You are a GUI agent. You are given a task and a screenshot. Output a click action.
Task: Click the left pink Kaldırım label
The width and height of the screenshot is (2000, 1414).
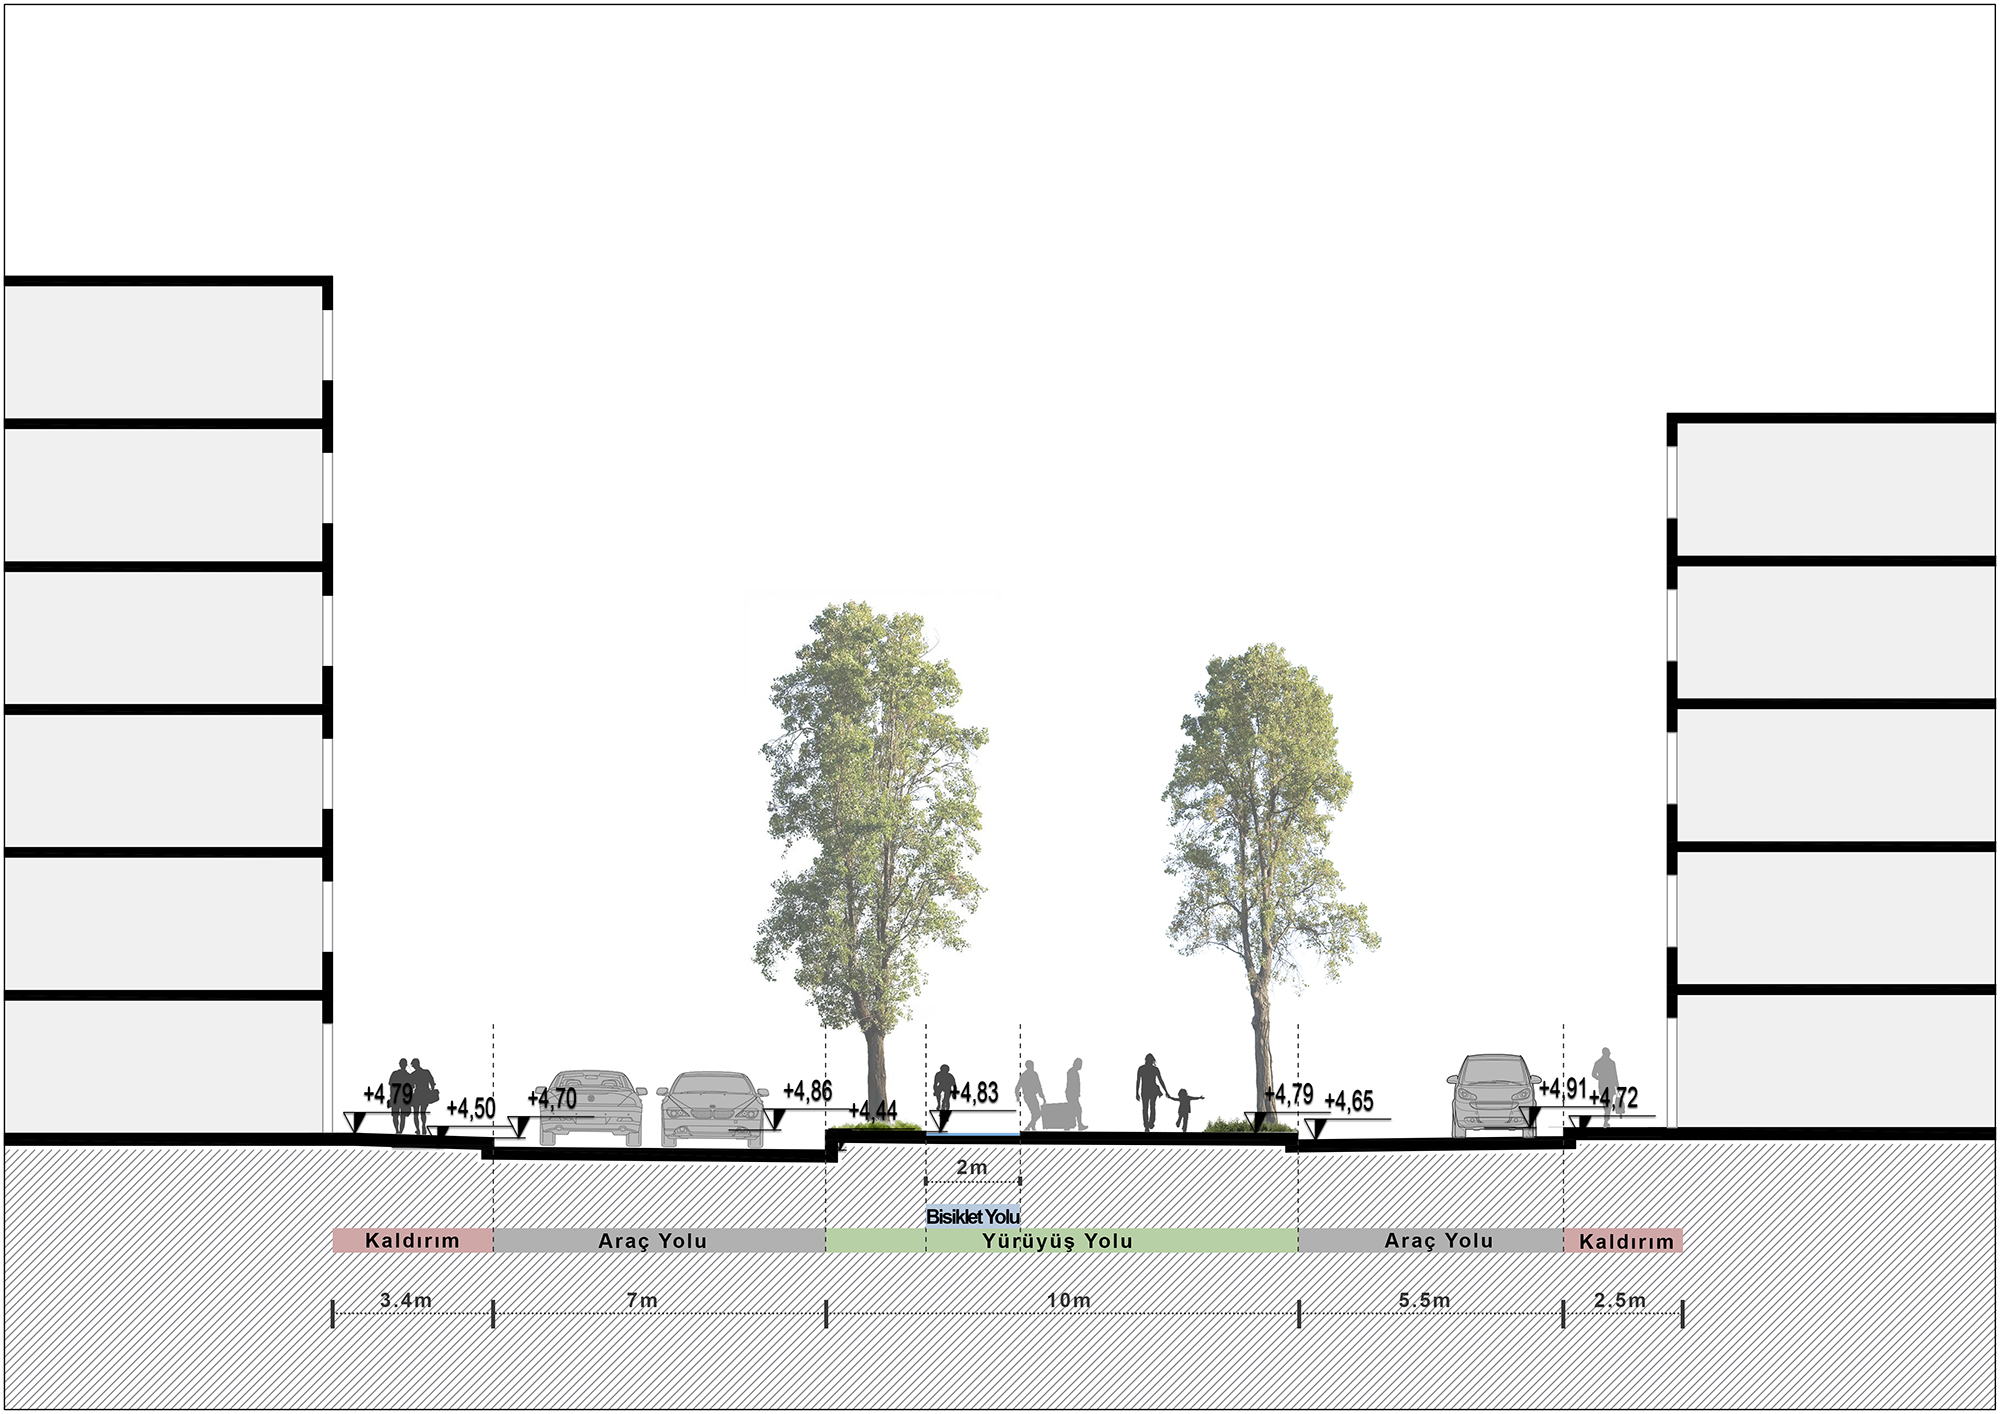click(x=412, y=1240)
